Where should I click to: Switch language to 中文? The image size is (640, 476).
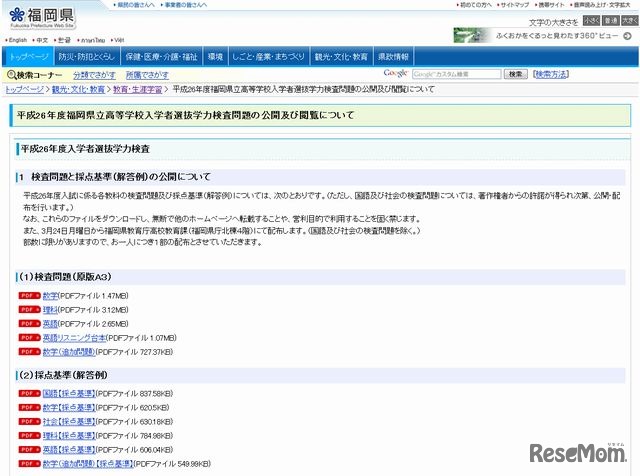pos(42,40)
